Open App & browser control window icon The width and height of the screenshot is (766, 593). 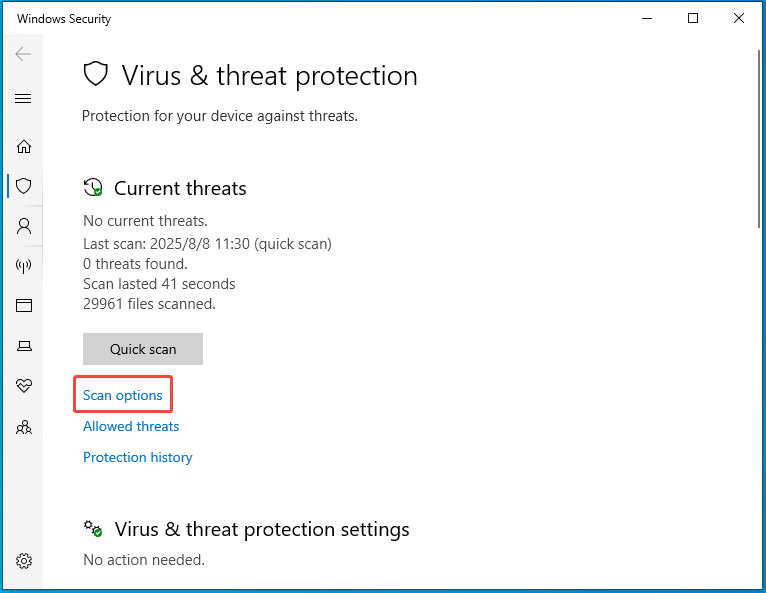pyautogui.click(x=23, y=306)
